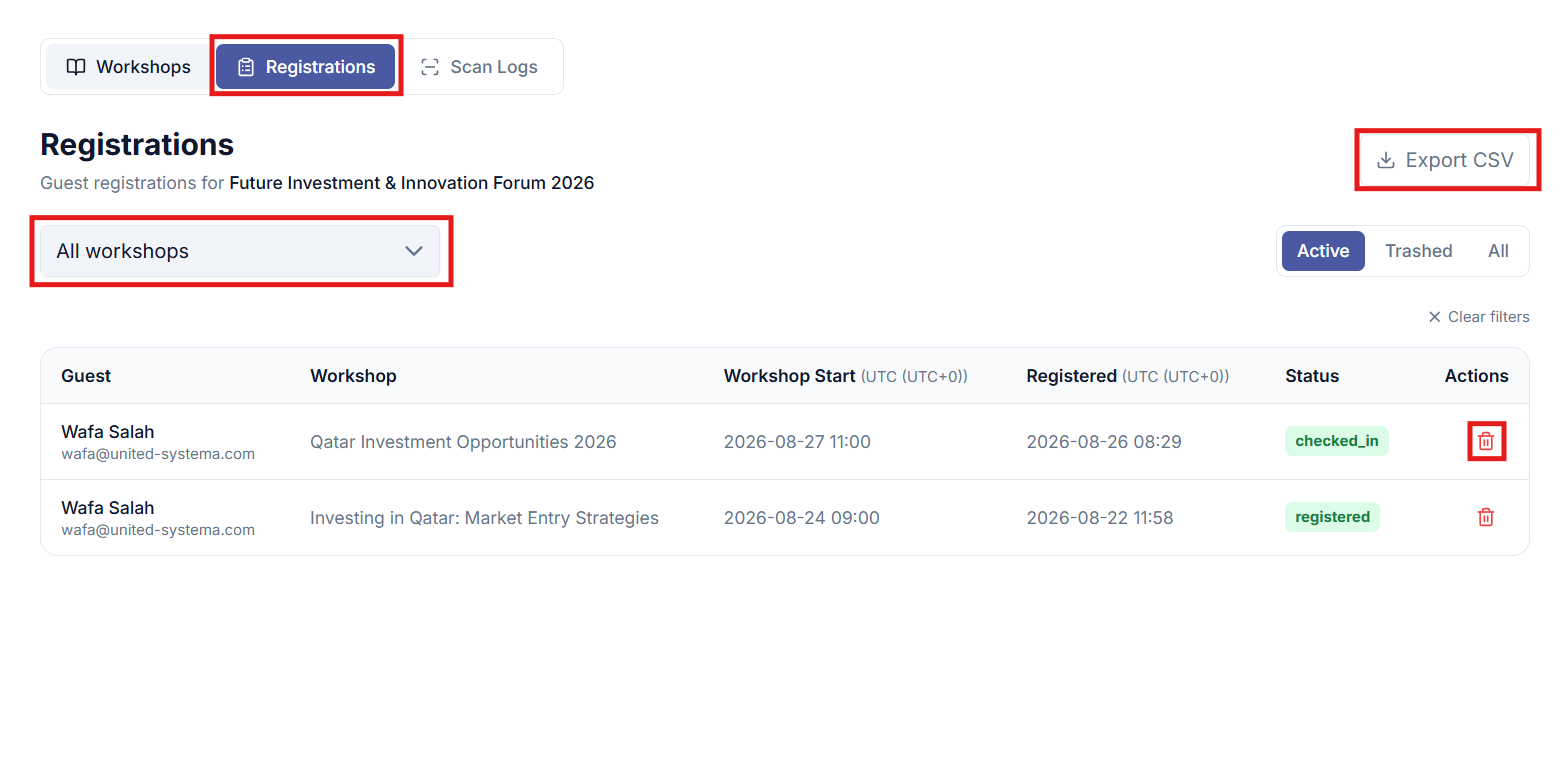Click the X icon next to Clear filters

tap(1435, 317)
